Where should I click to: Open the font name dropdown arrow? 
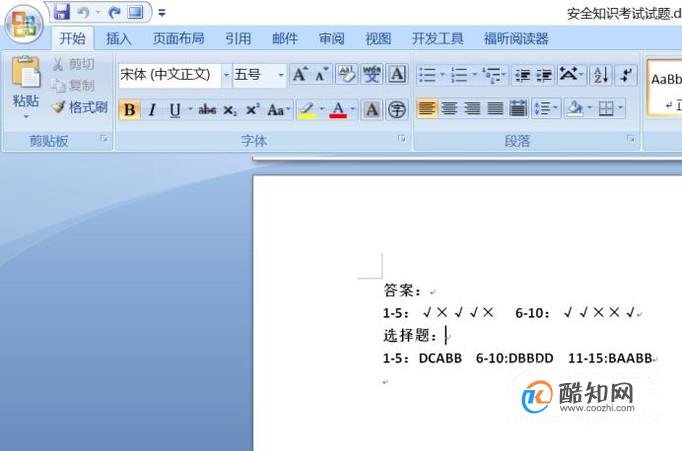[x=226, y=75]
